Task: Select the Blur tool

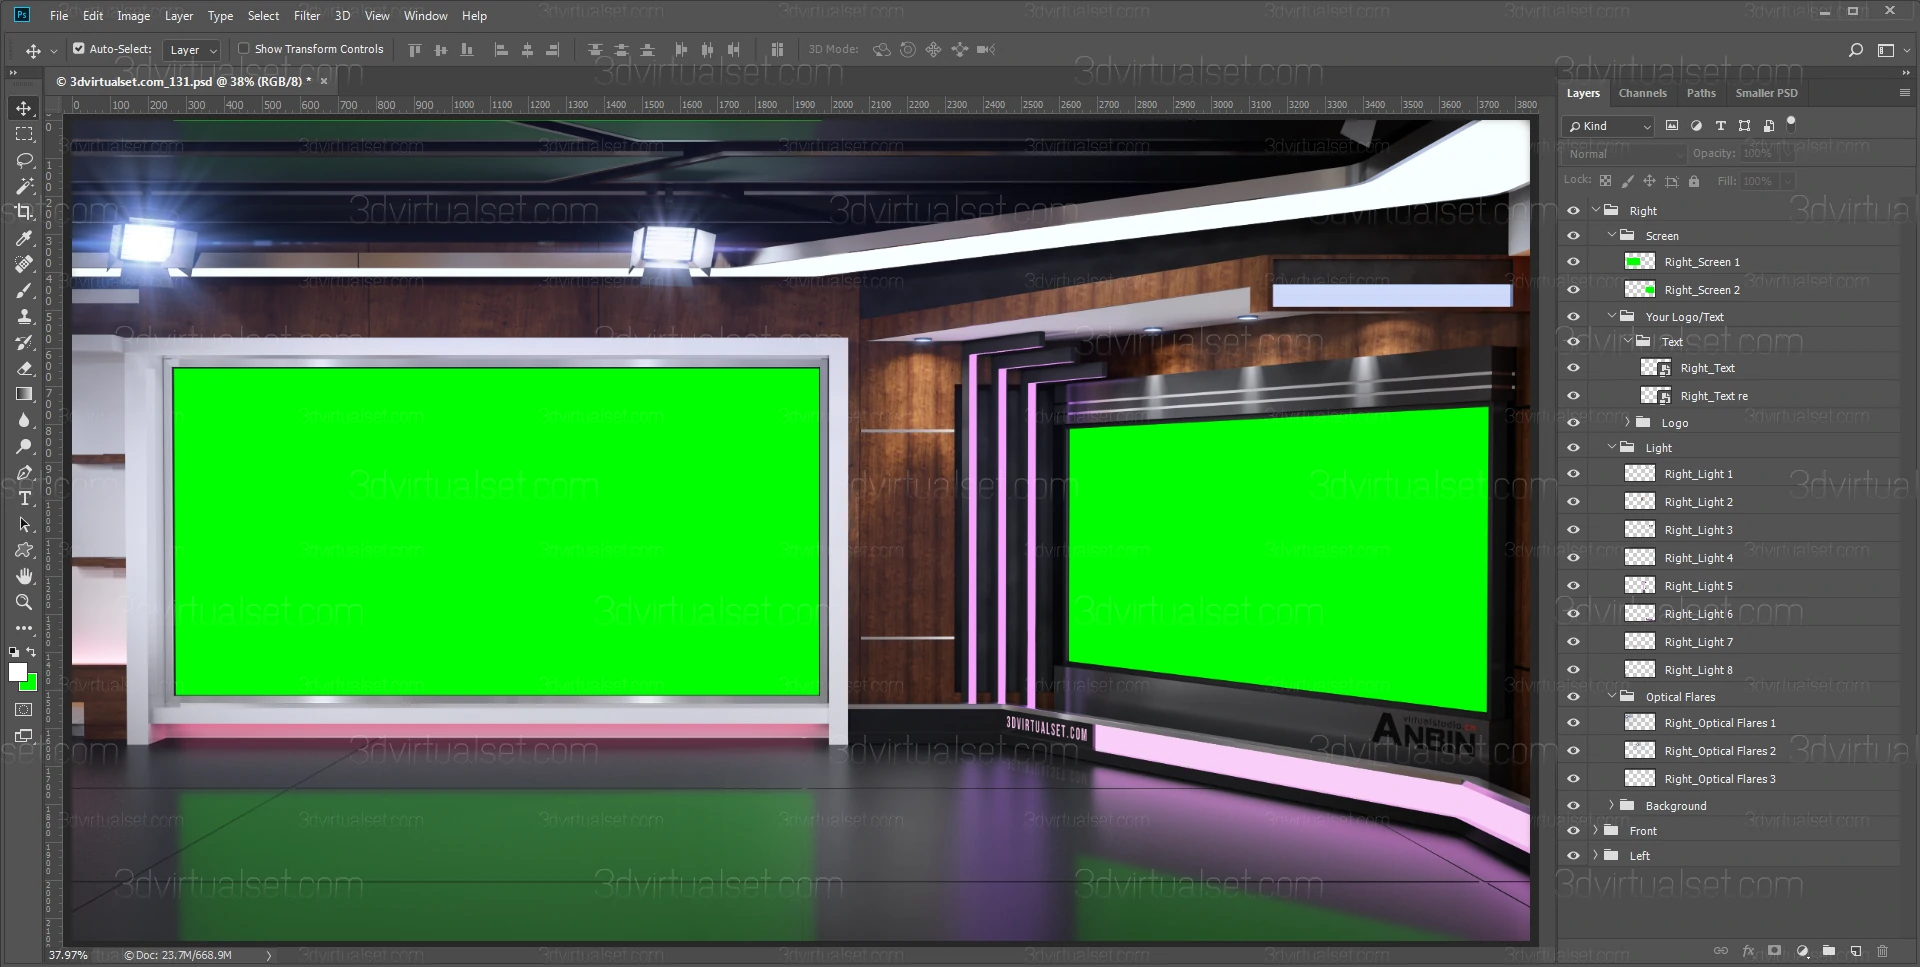Action: coord(24,420)
